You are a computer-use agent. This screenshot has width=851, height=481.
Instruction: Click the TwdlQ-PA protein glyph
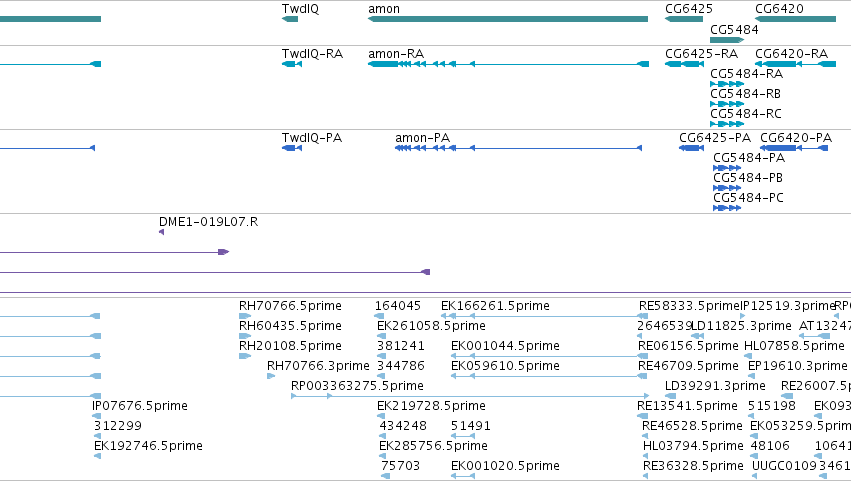(291, 148)
